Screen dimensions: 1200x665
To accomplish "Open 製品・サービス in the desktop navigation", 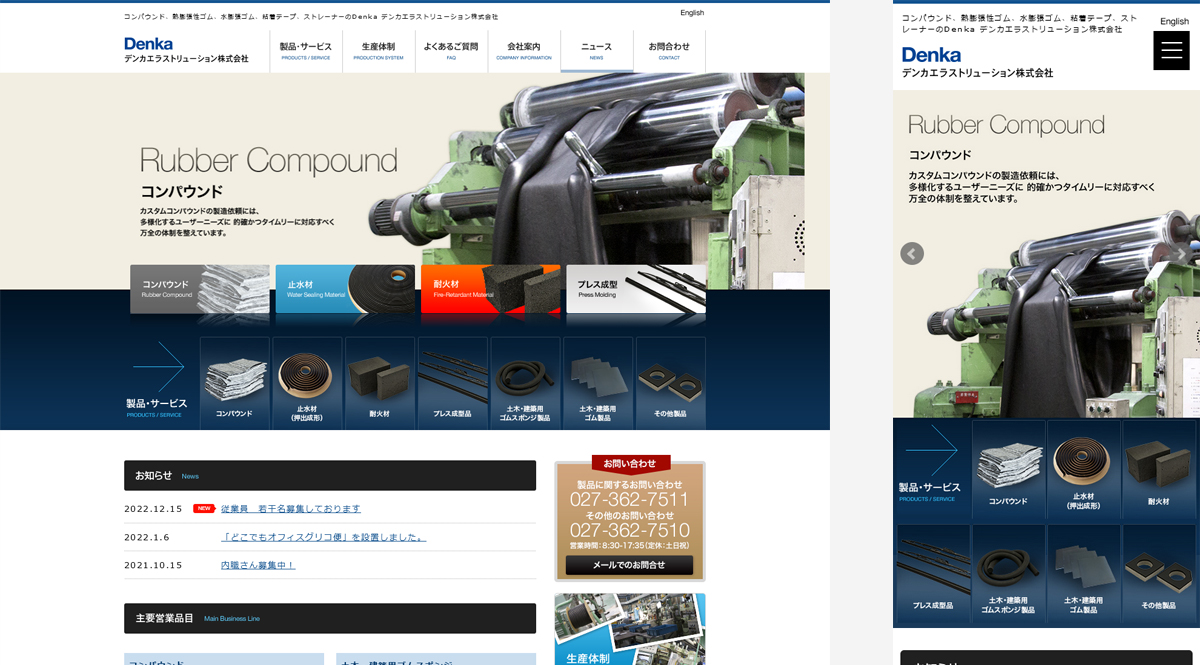I will click(306, 51).
